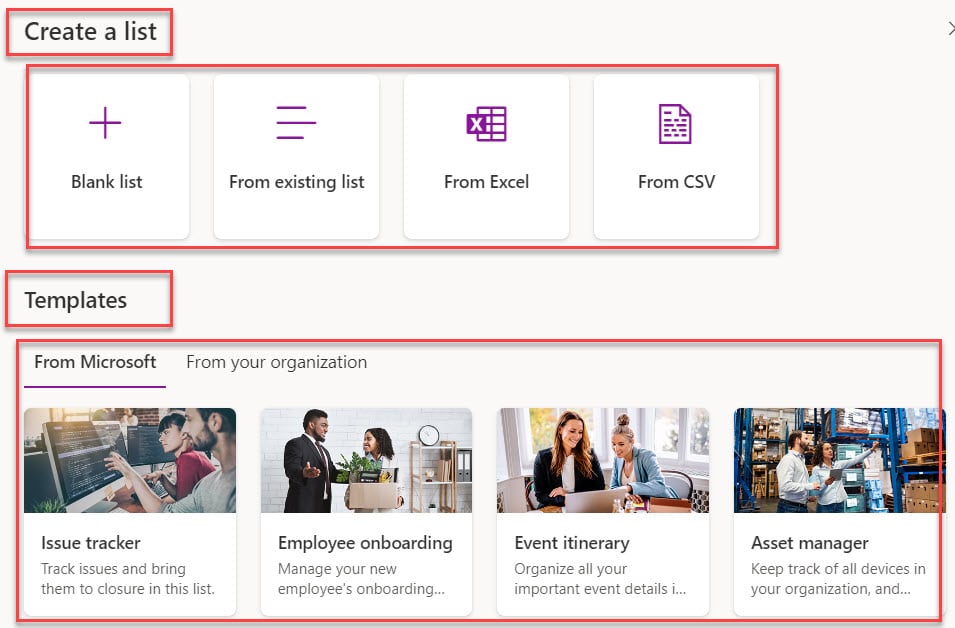Open the Asset manager template image
This screenshot has width=955, height=628.
[839, 460]
